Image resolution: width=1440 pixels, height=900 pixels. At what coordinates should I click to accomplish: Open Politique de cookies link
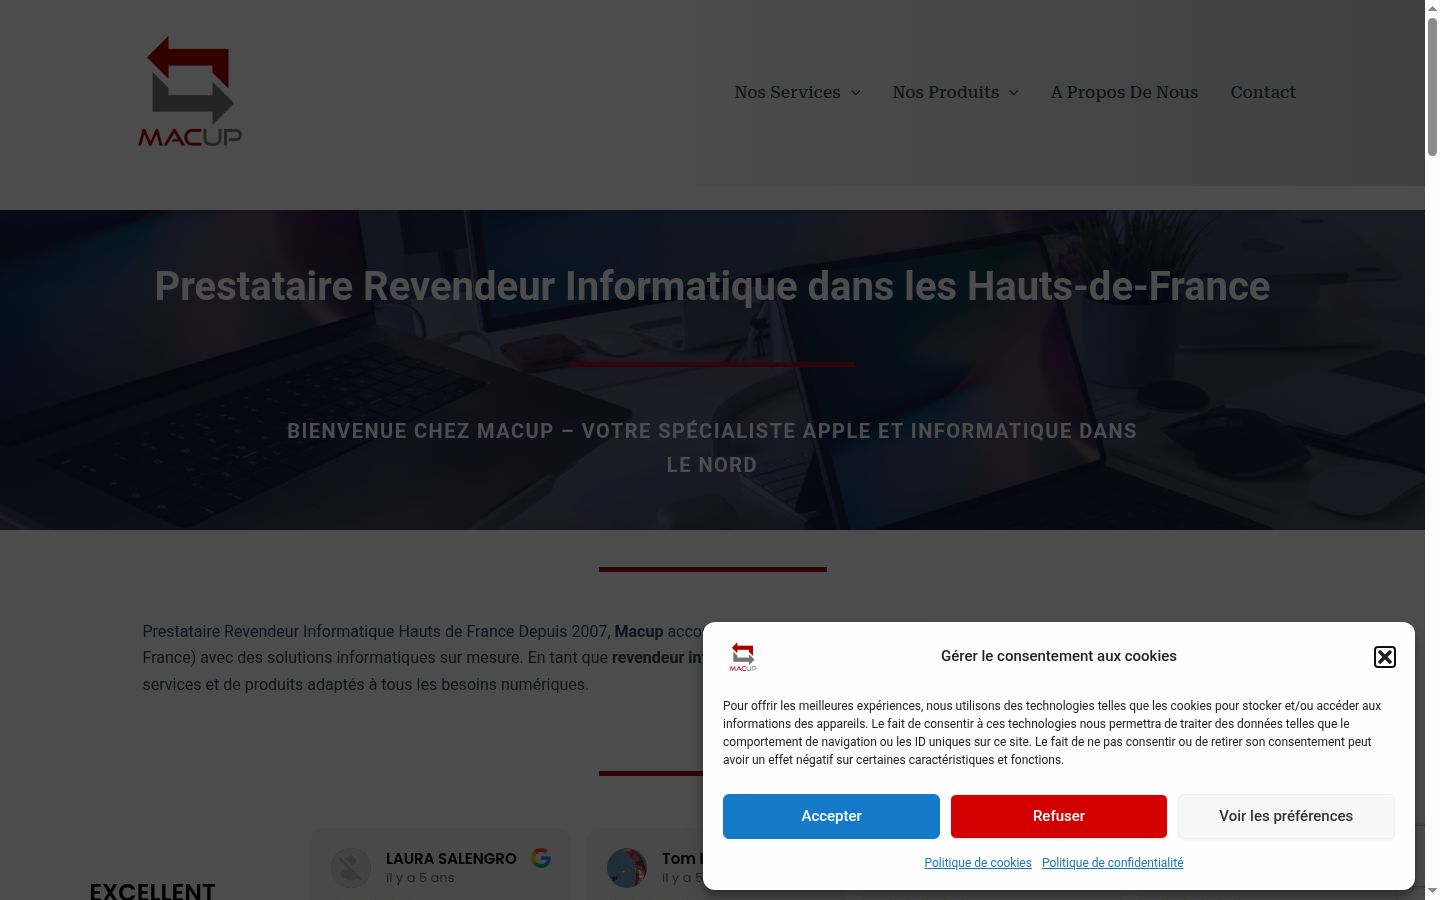[978, 863]
